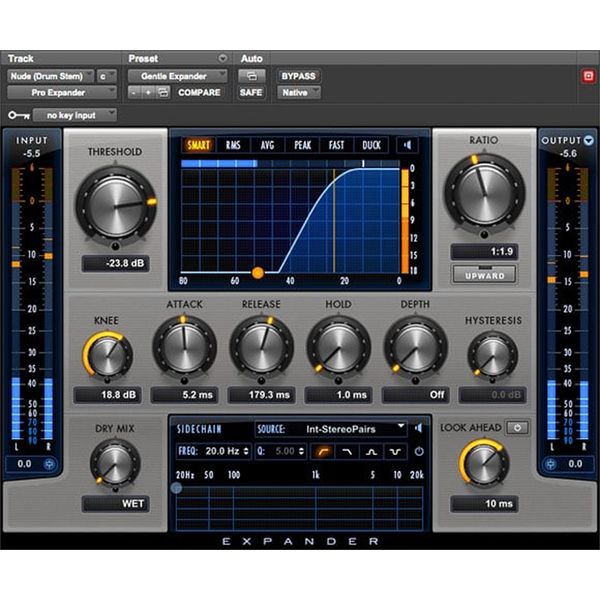
Task: Toggle BYPASS on the plugin
Action: click(x=298, y=76)
